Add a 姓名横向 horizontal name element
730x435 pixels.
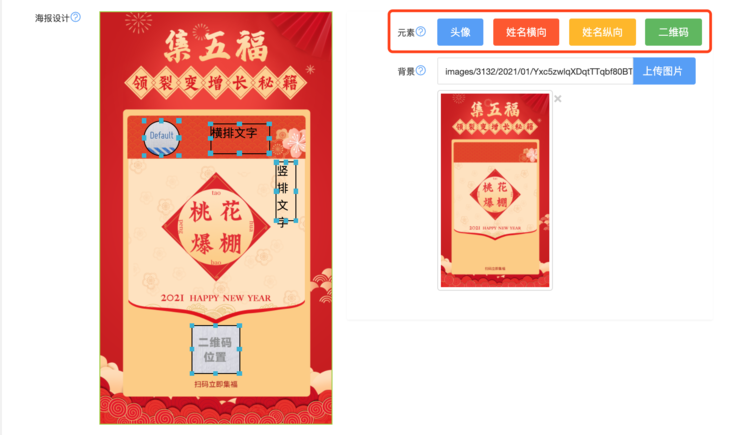[x=526, y=32]
